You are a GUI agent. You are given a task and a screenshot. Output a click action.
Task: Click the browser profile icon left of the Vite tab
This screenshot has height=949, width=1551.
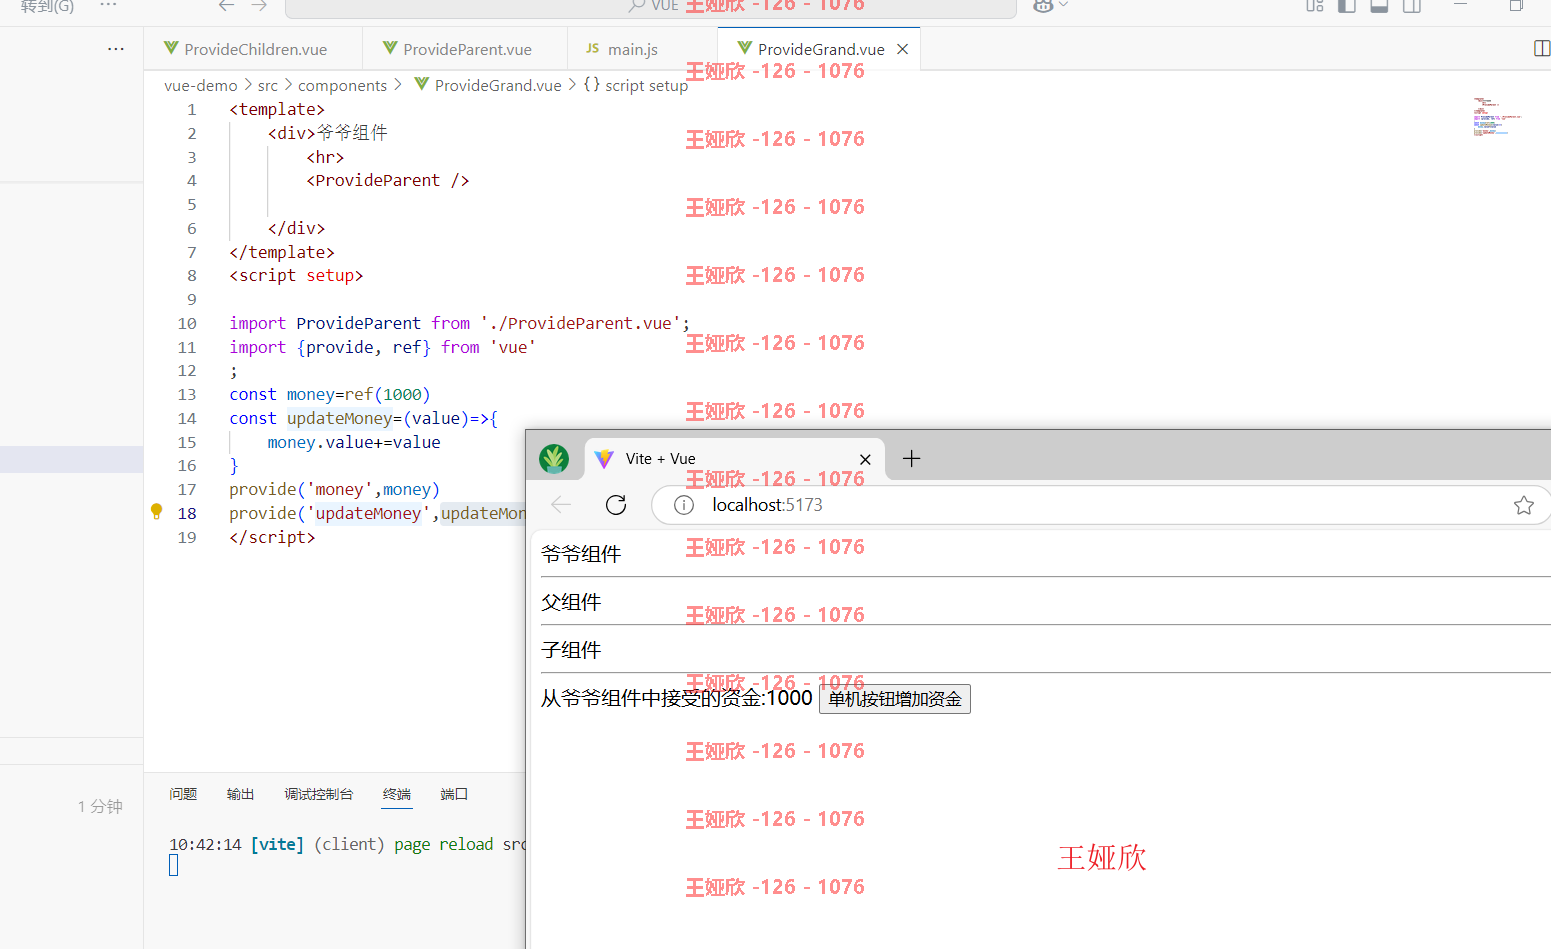click(554, 459)
